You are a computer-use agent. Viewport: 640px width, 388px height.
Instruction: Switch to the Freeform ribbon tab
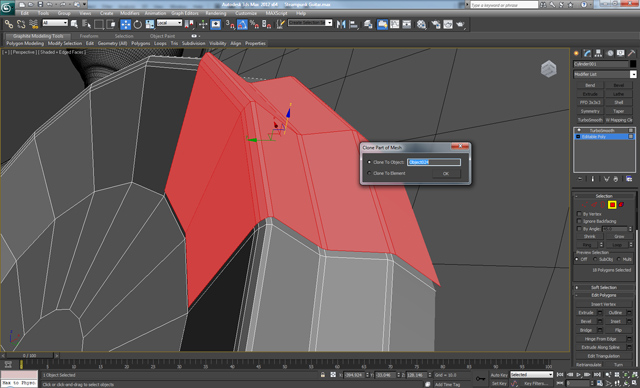pyautogui.click(x=89, y=36)
